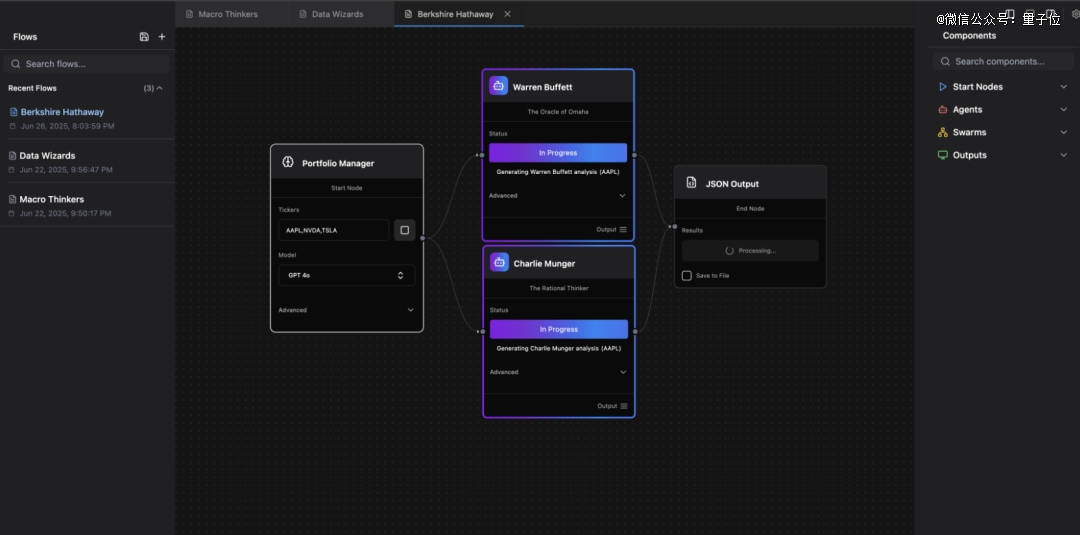The width and height of the screenshot is (1080, 535).
Task: Add a new flow with plus icon
Action: (162, 37)
